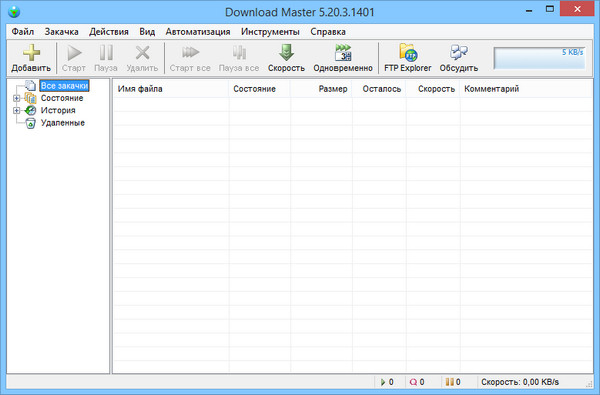Image resolution: width=600 pixels, height=395 pixels.
Task: Click the Добавить (Add download) toolbar icon
Action: pyautogui.click(x=31, y=53)
